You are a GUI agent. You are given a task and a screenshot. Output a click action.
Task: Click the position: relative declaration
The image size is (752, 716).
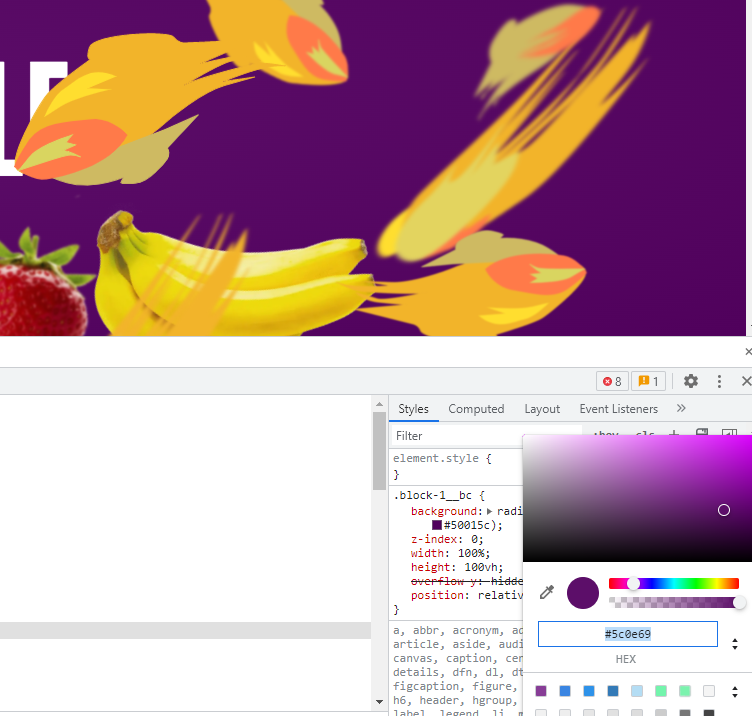click(467, 595)
